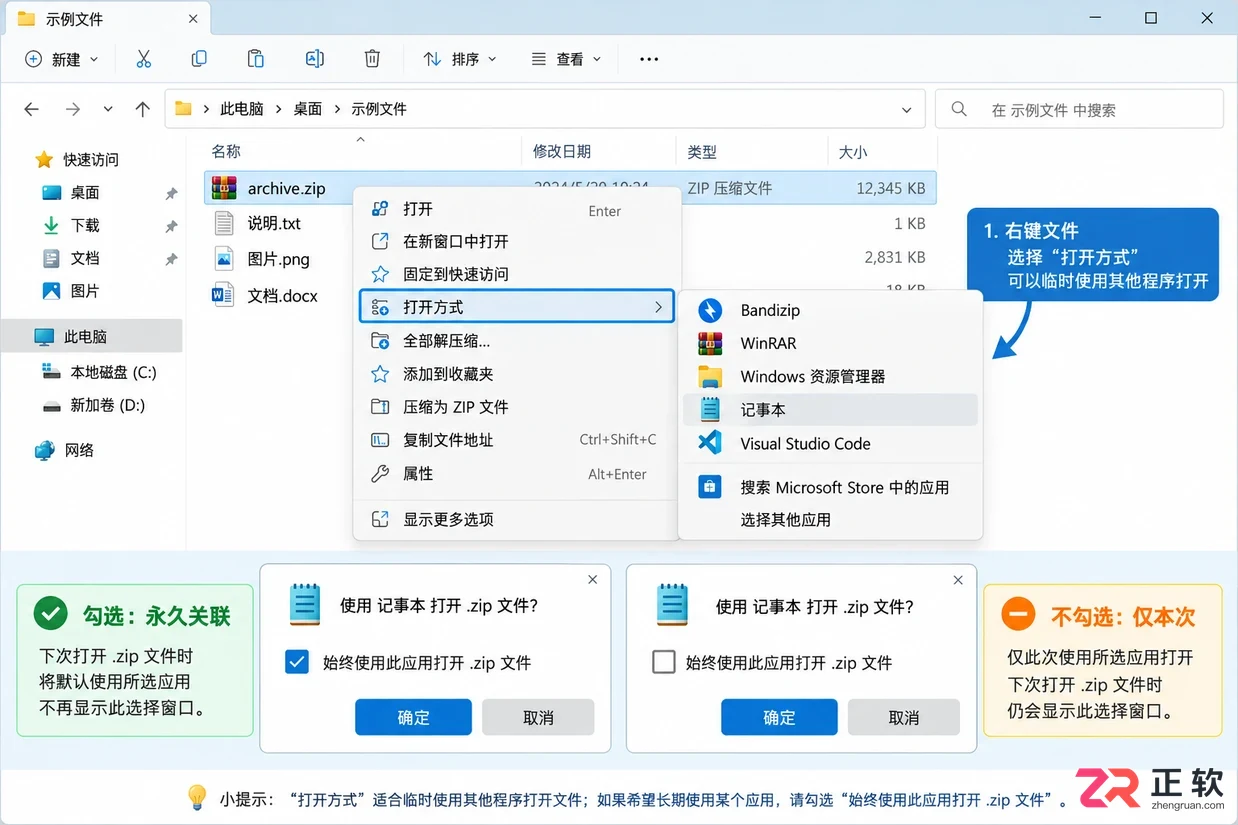This screenshot has width=1238, height=825.
Task: Open with Windows 资源管理器
Action: pos(830,377)
